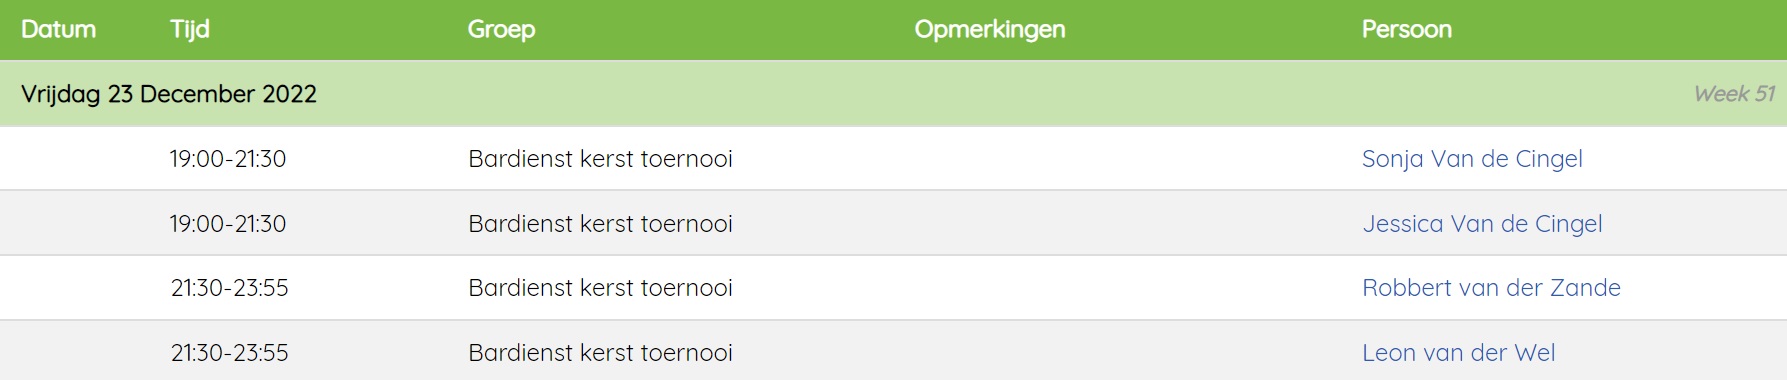Image resolution: width=1787 pixels, height=380 pixels.
Task: Select the Persoon column header
Action: coord(1407,29)
